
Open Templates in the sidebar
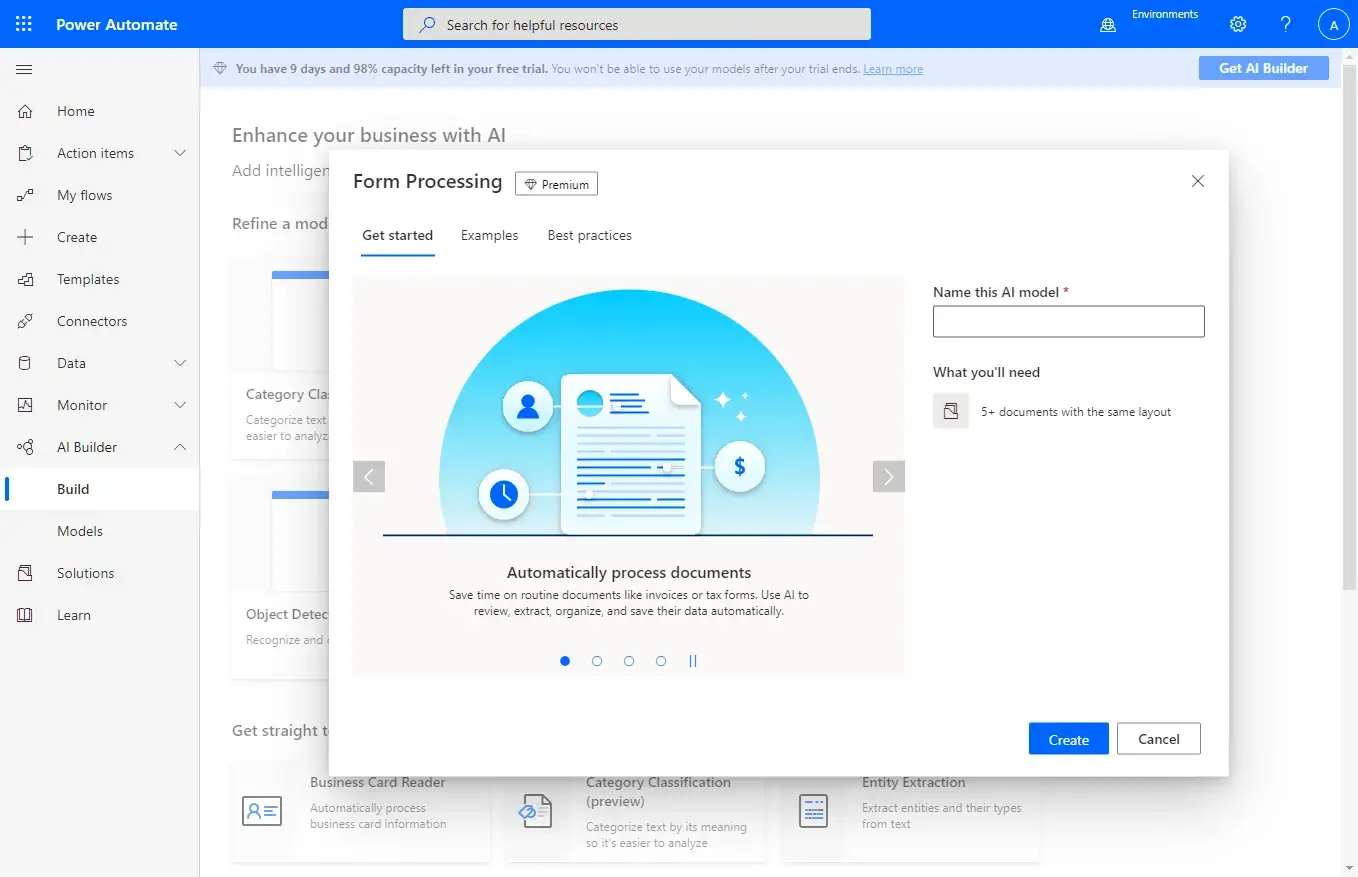[100, 279]
